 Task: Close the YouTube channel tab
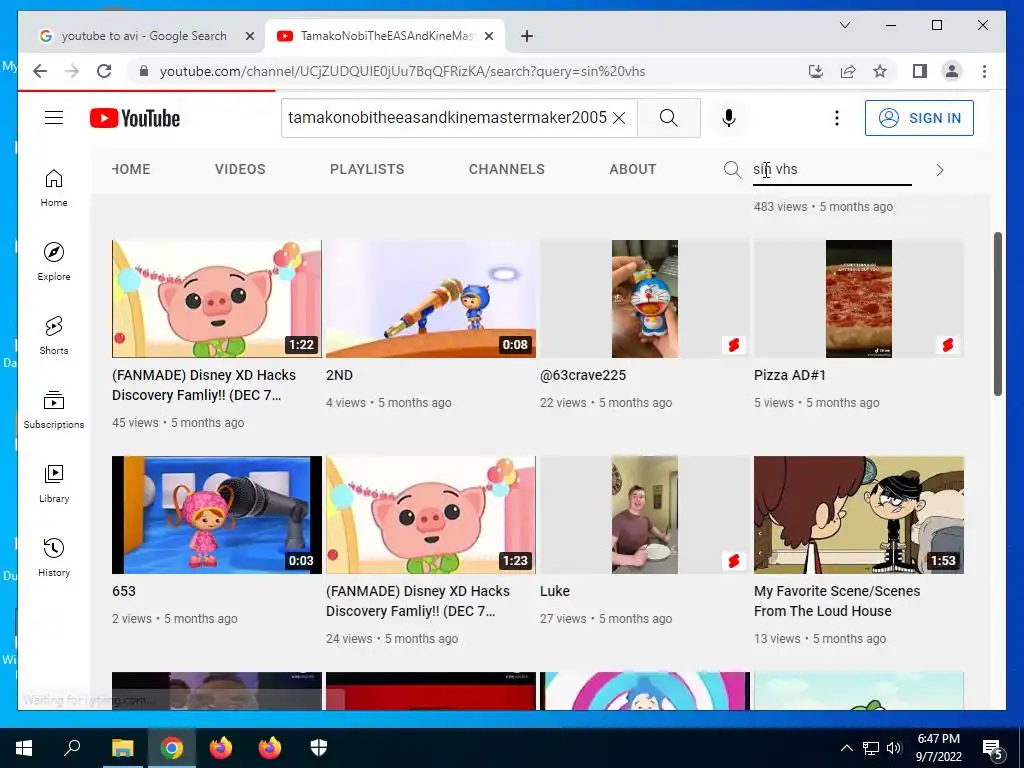[488, 36]
